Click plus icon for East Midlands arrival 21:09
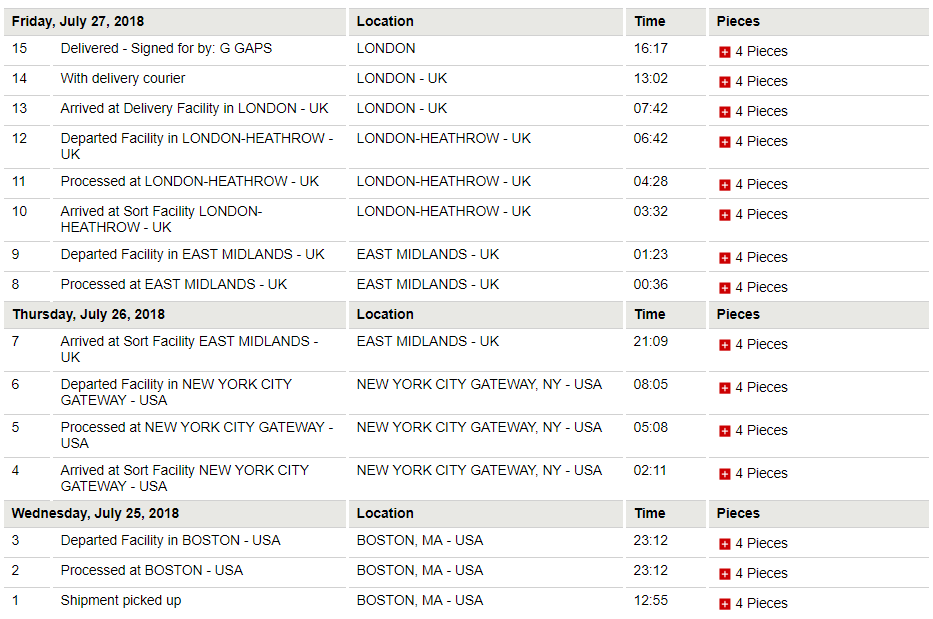The image size is (933, 619). tap(724, 345)
